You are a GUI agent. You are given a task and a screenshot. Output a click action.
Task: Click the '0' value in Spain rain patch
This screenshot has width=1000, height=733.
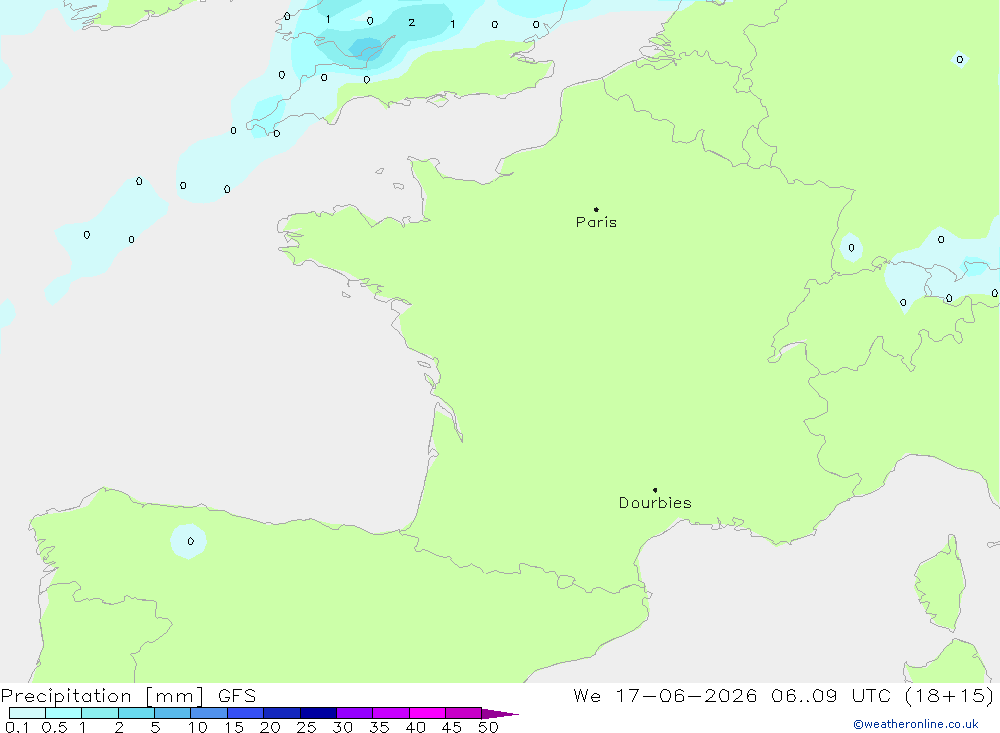point(191,541)
